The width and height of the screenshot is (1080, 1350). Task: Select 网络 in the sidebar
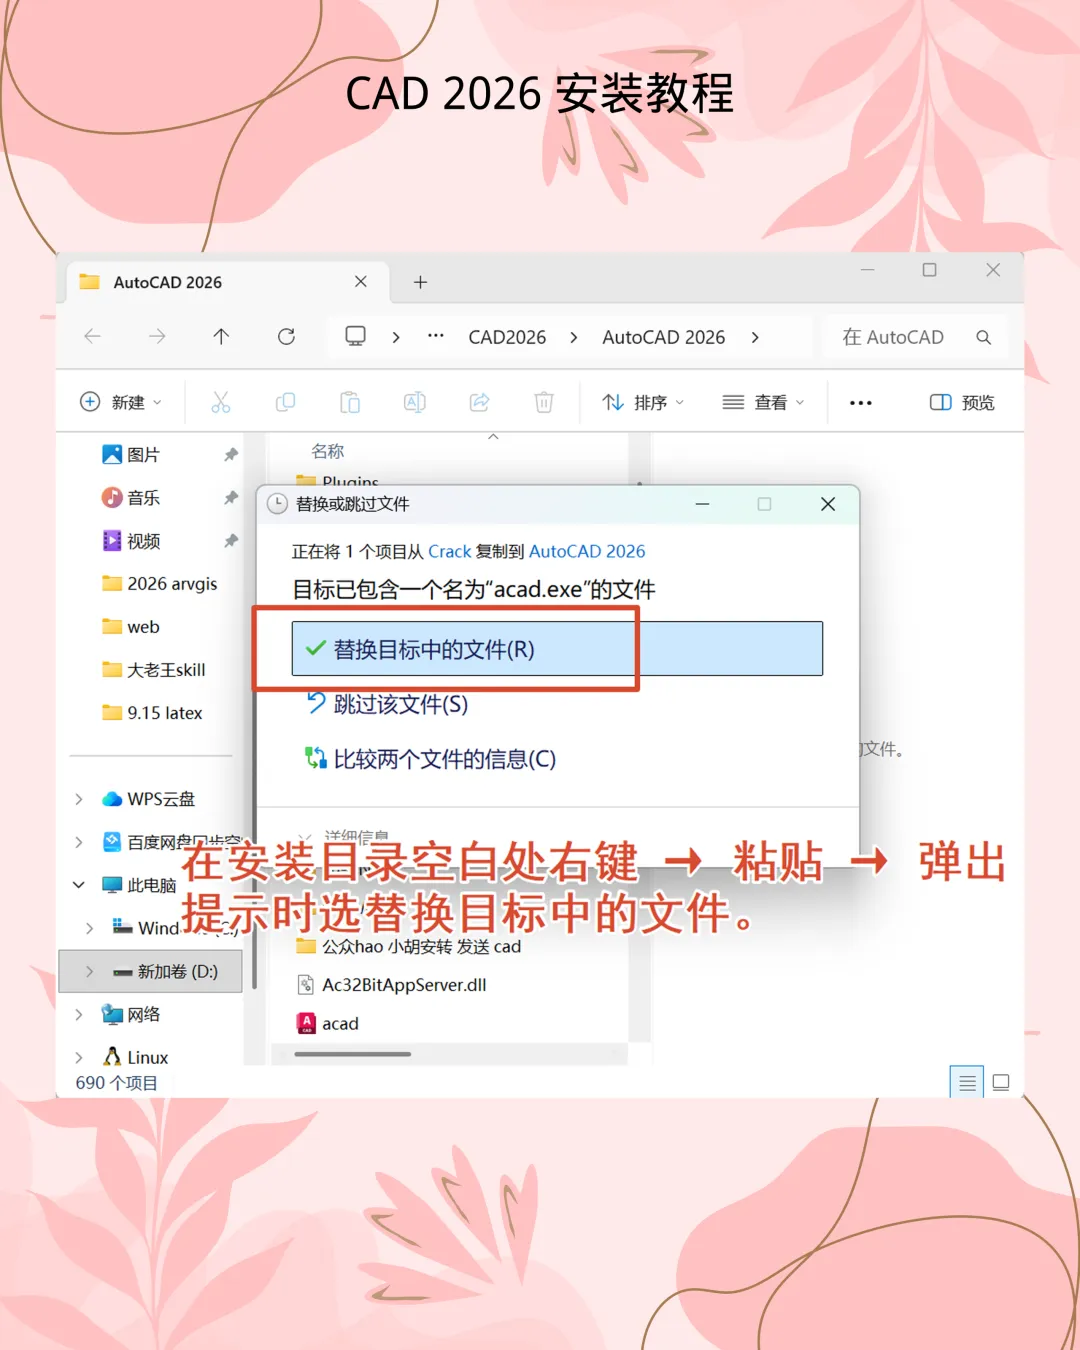131,1014
